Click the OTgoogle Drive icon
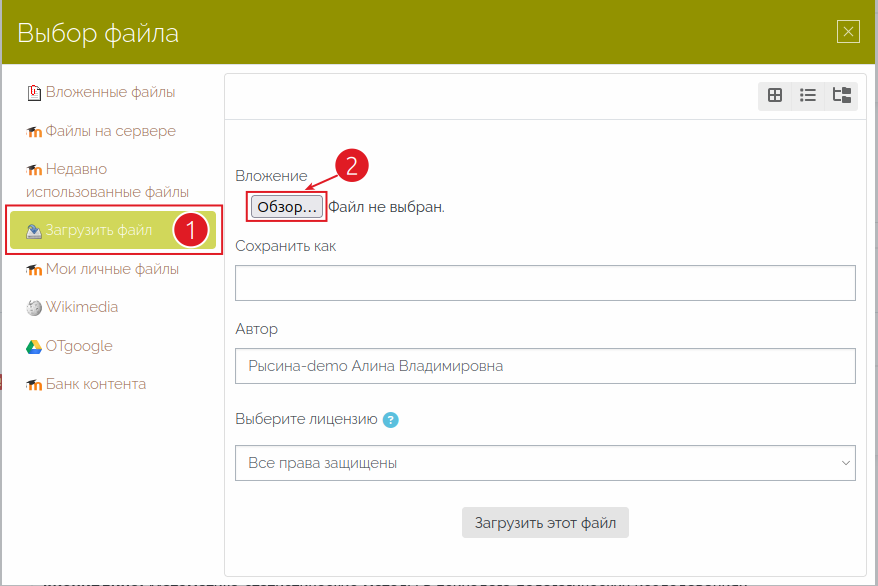 (34, 346)
